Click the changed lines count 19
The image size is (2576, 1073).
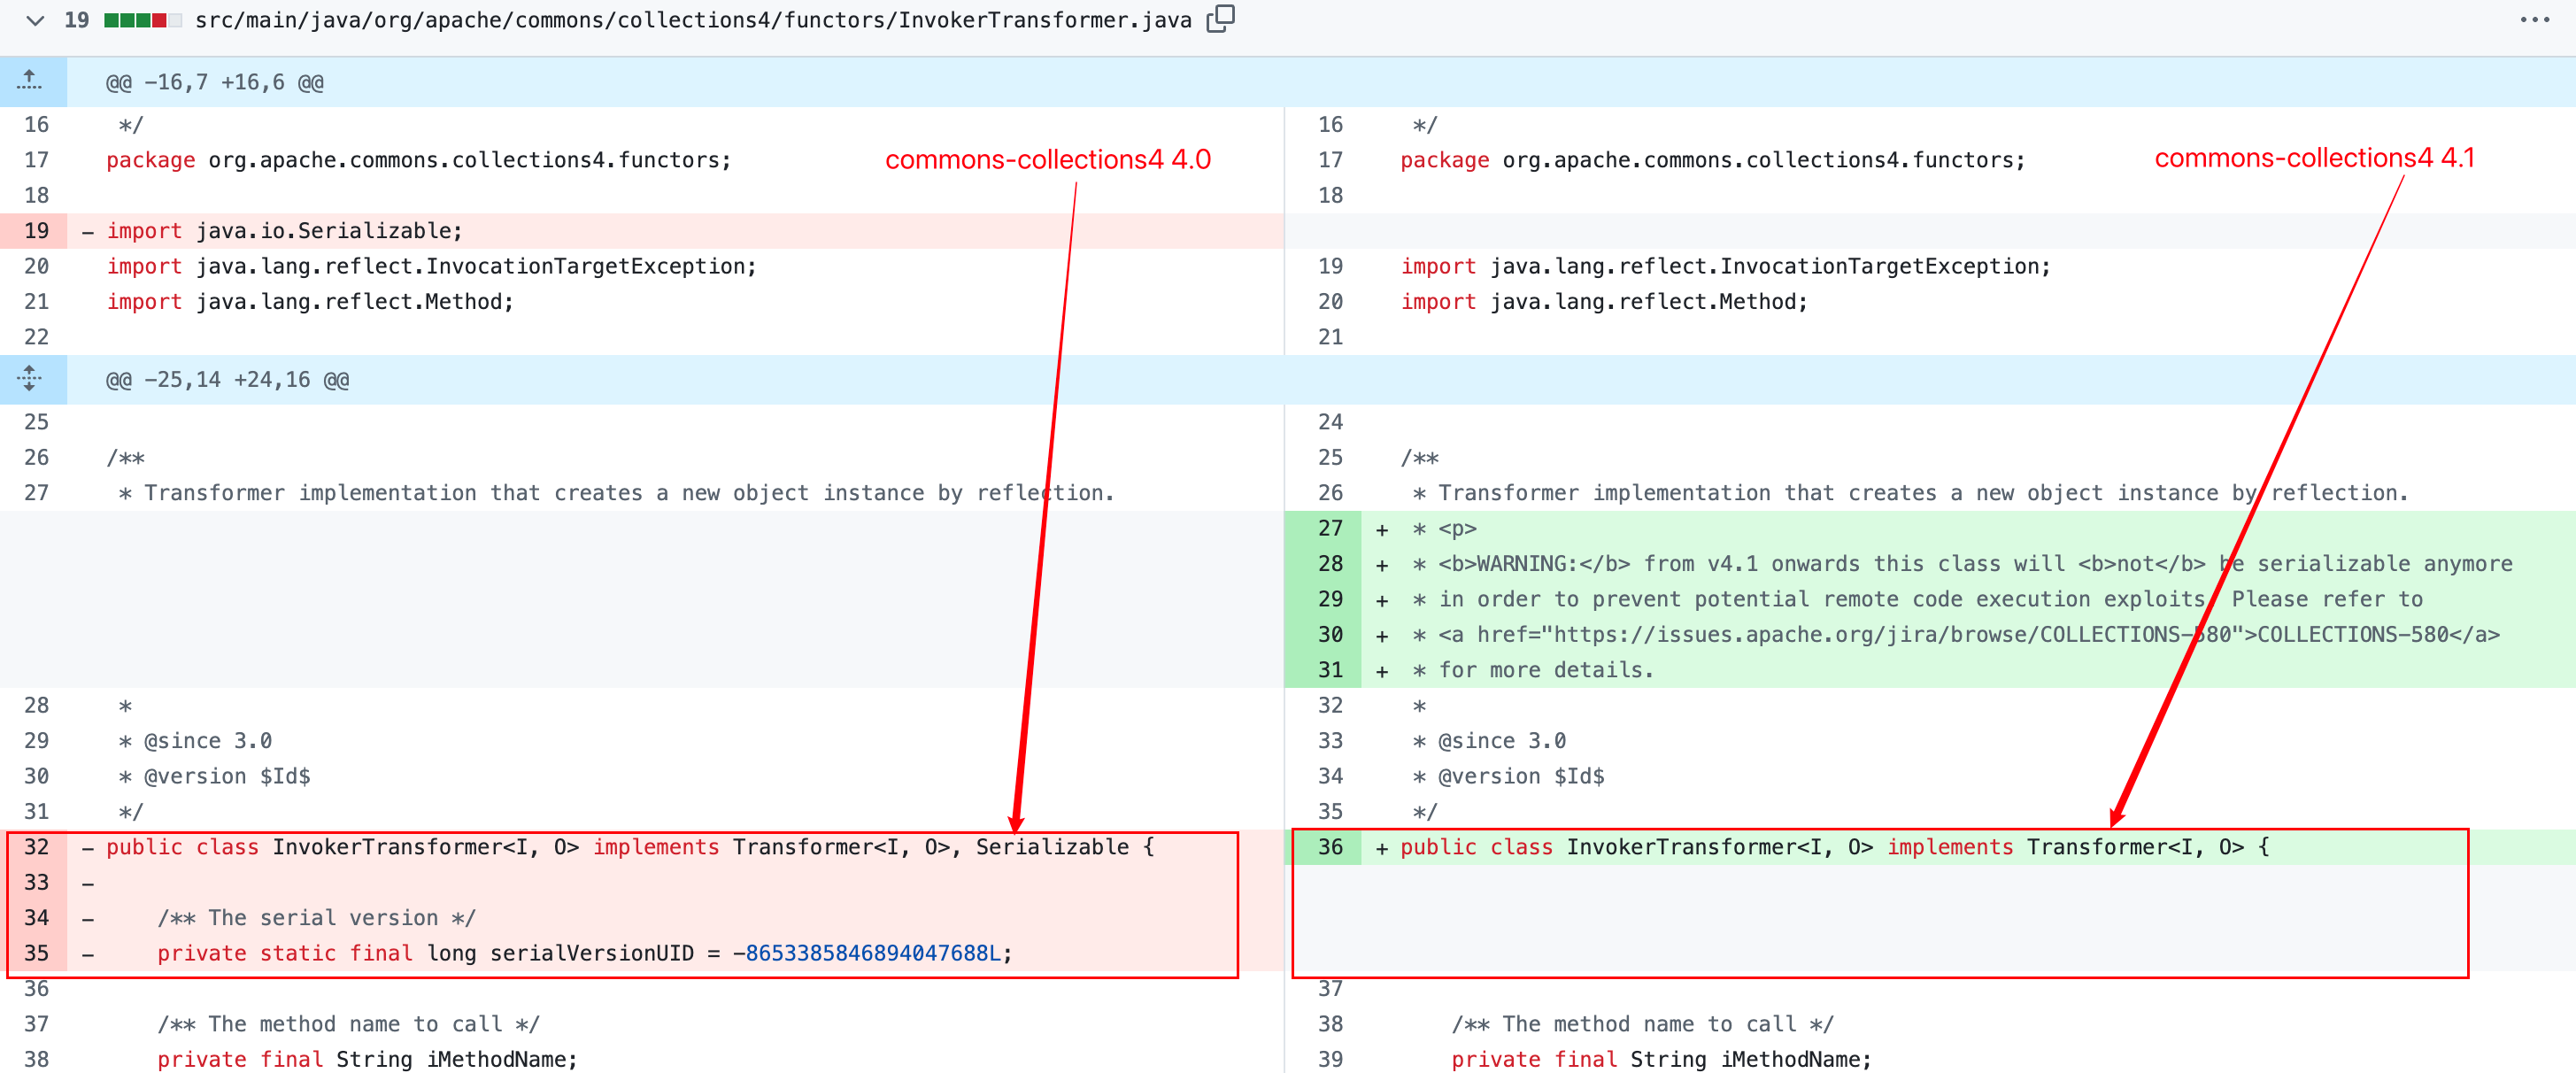76,20
